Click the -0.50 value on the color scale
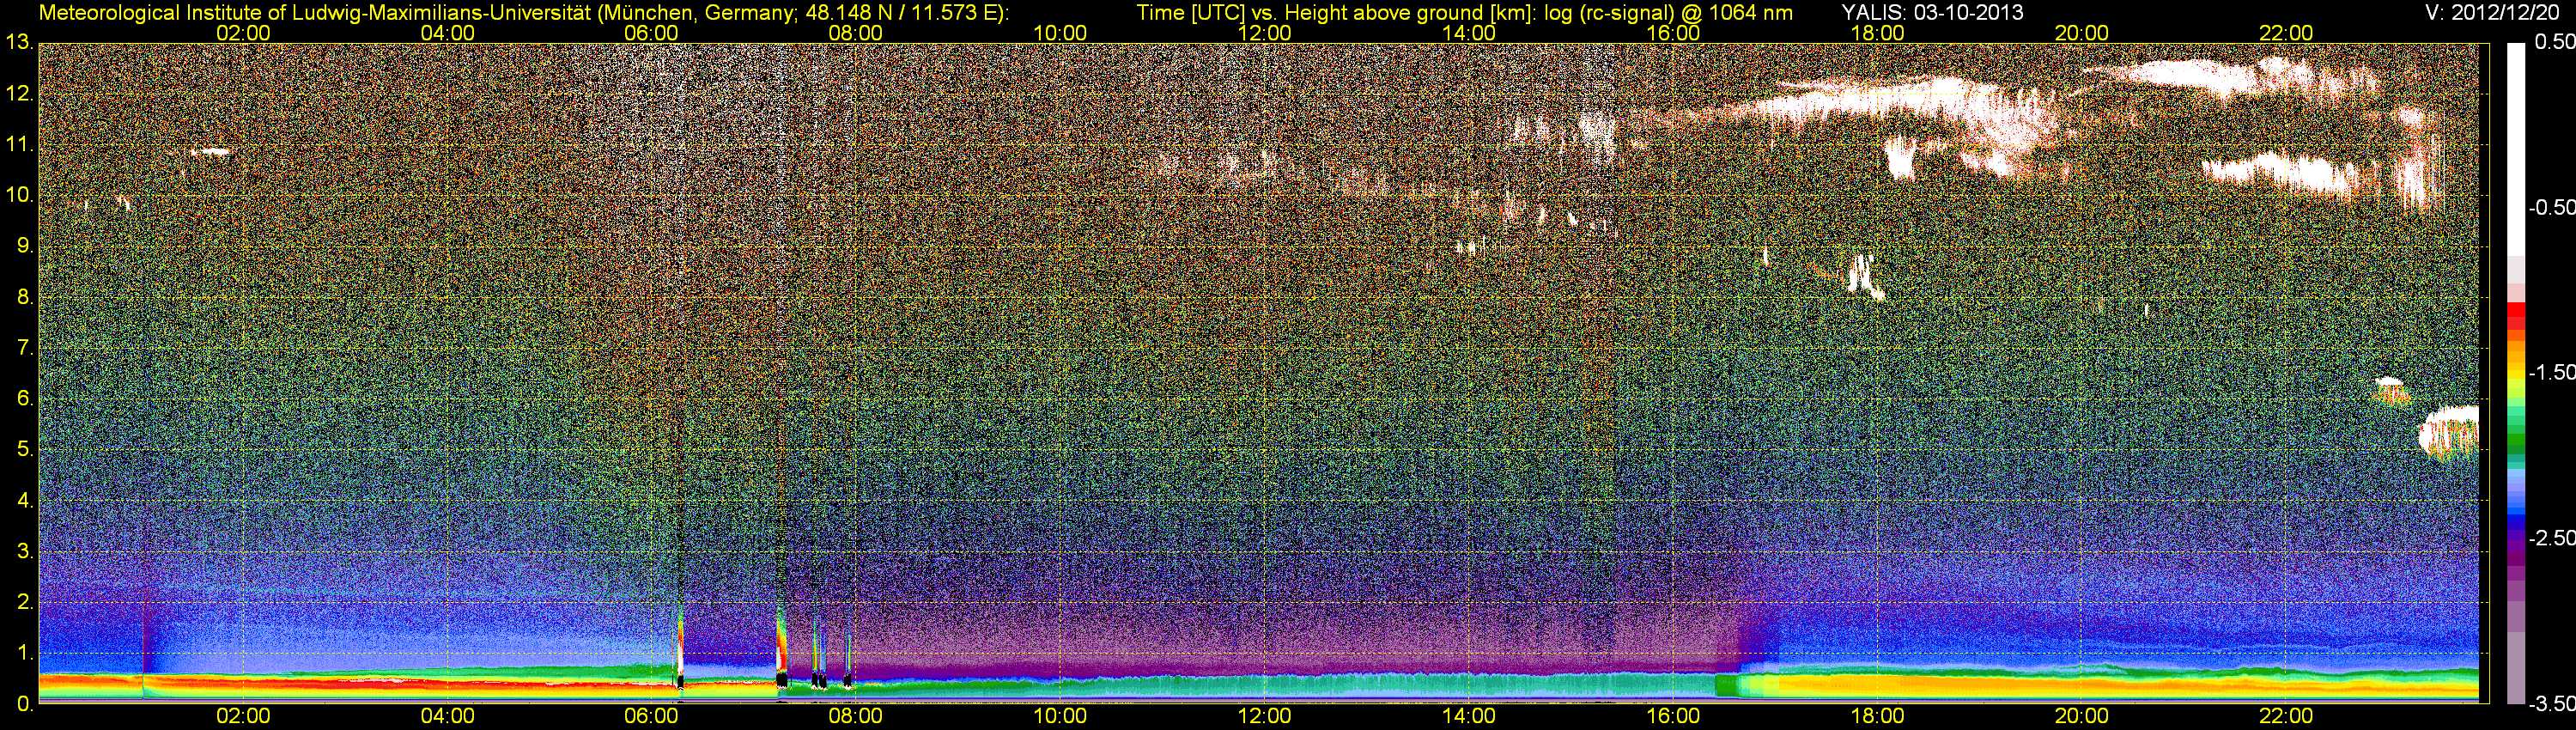2576x730 pixels. tap(2551, 208)
